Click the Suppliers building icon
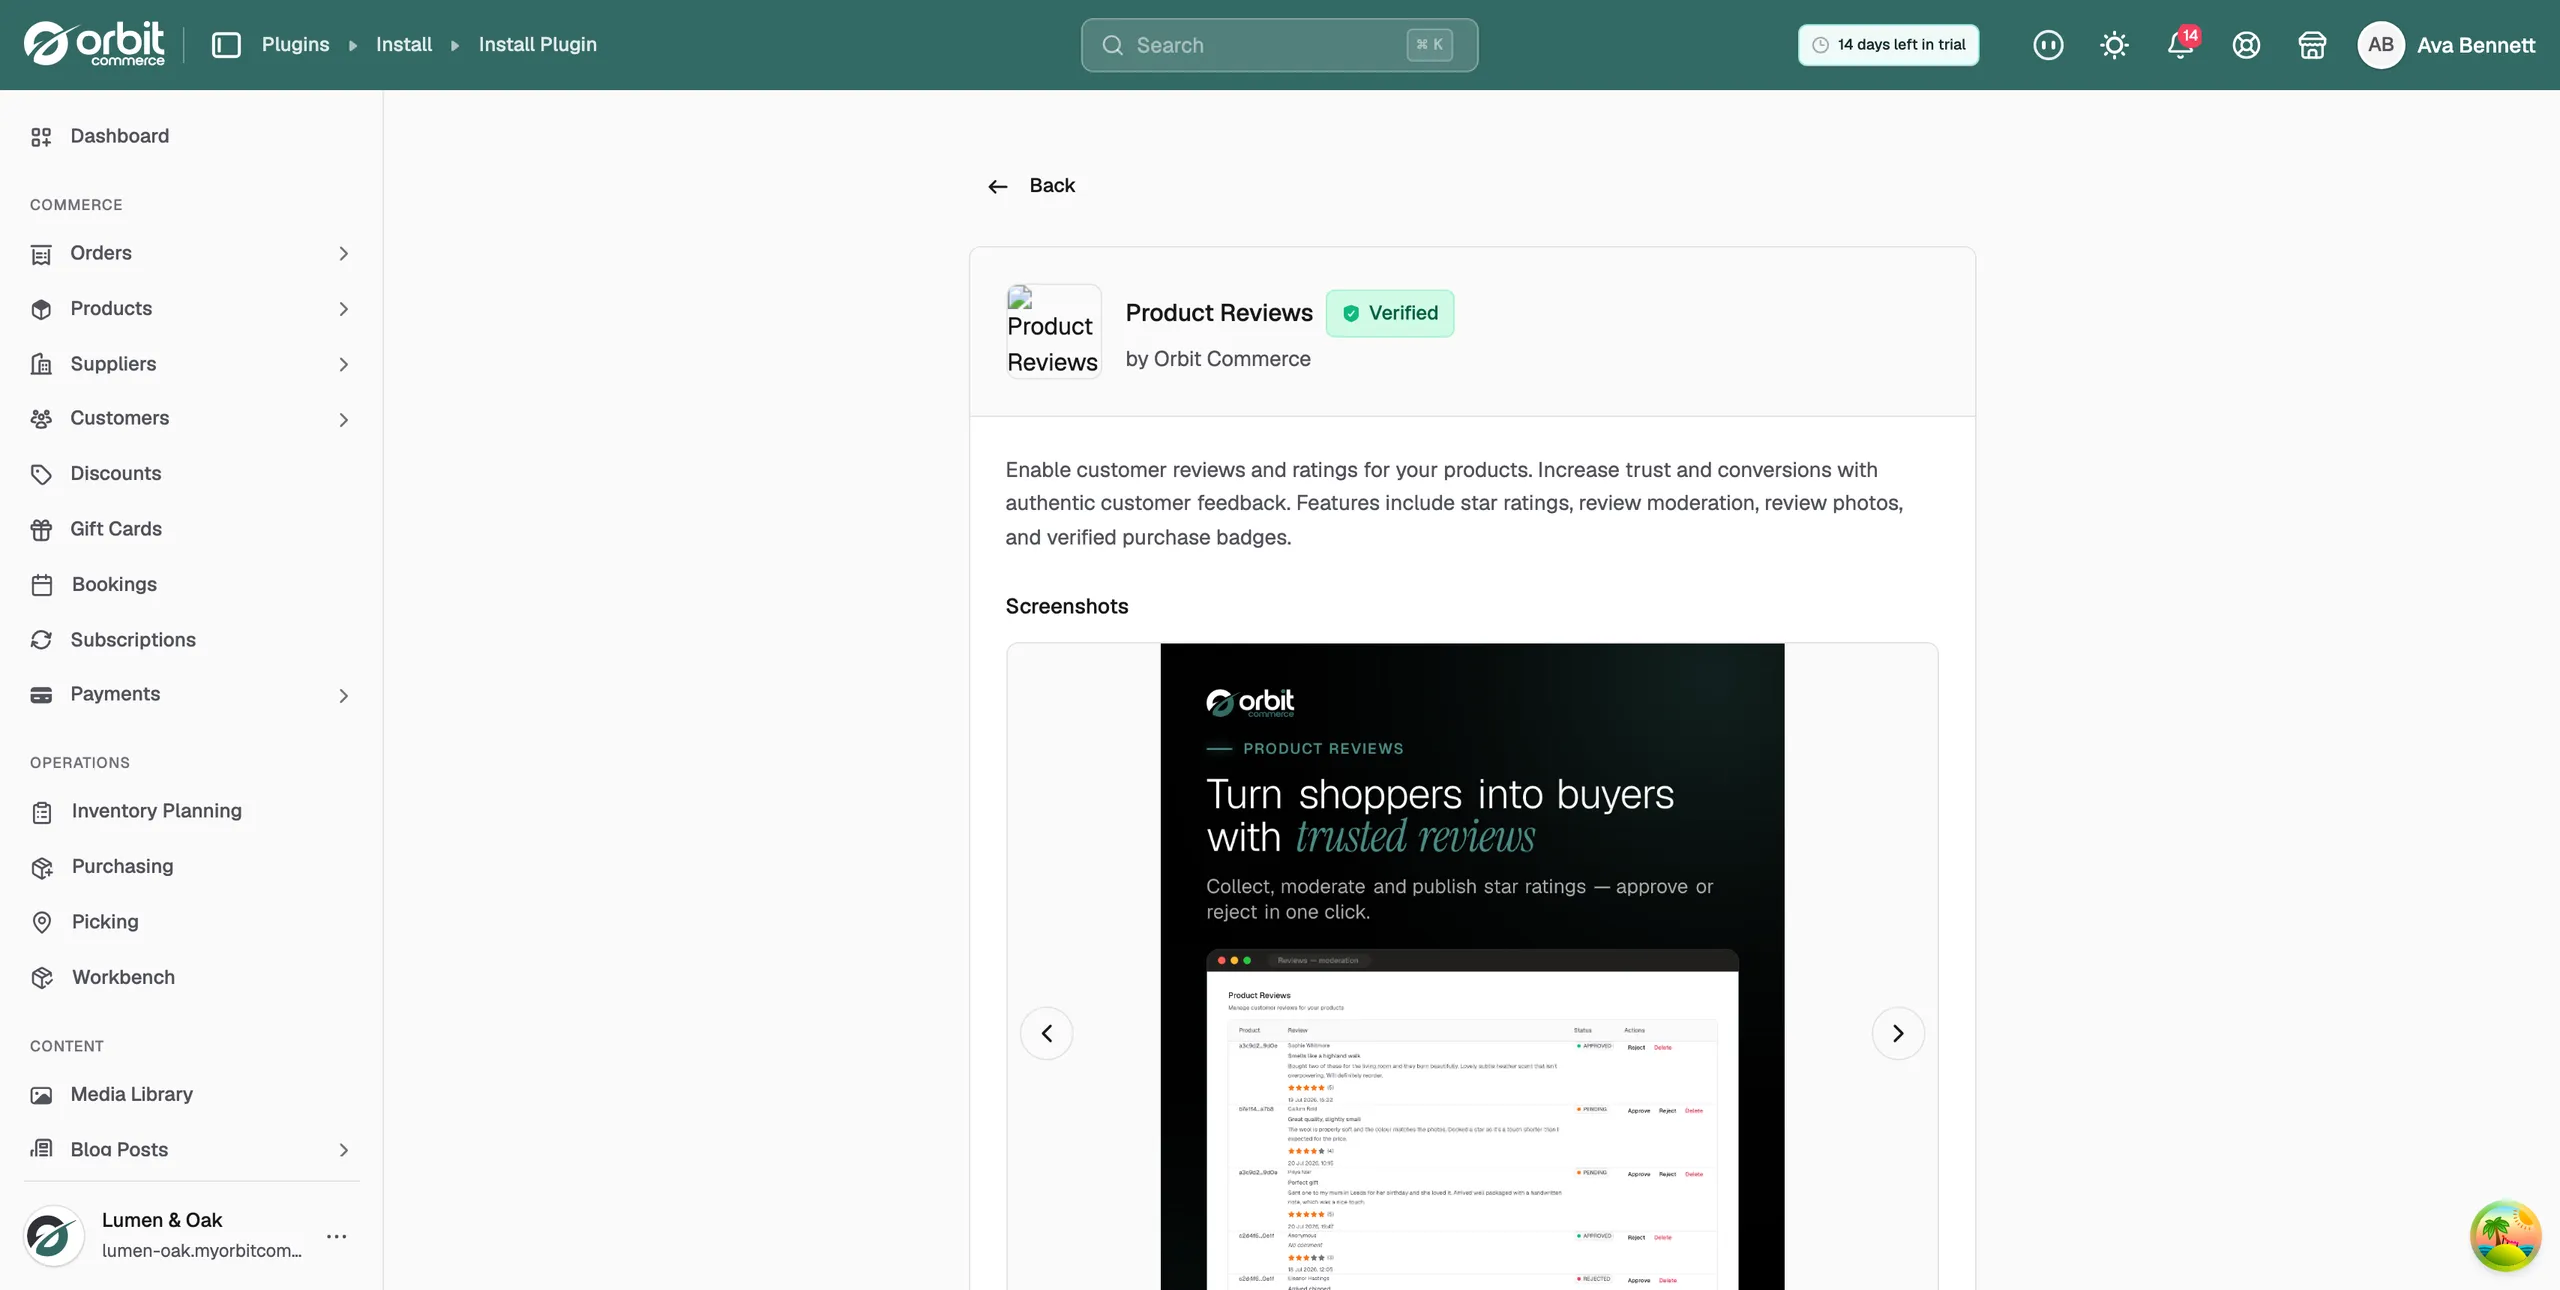Viewport: 2560px width, 1290px height. [41, 364]
